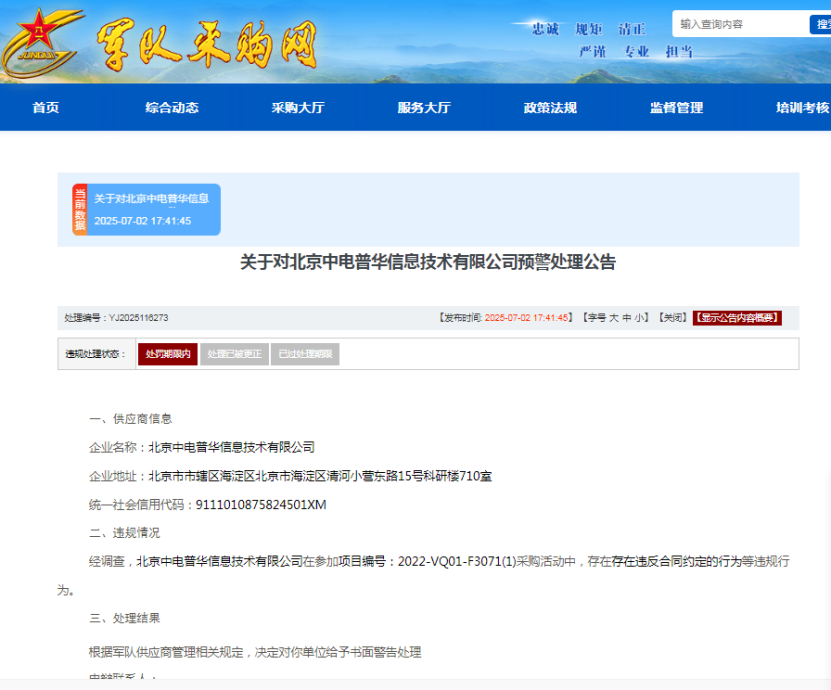Click the 军队采购网 site title
This screenshot has height=690, width=831.
(x=207, y=45)
